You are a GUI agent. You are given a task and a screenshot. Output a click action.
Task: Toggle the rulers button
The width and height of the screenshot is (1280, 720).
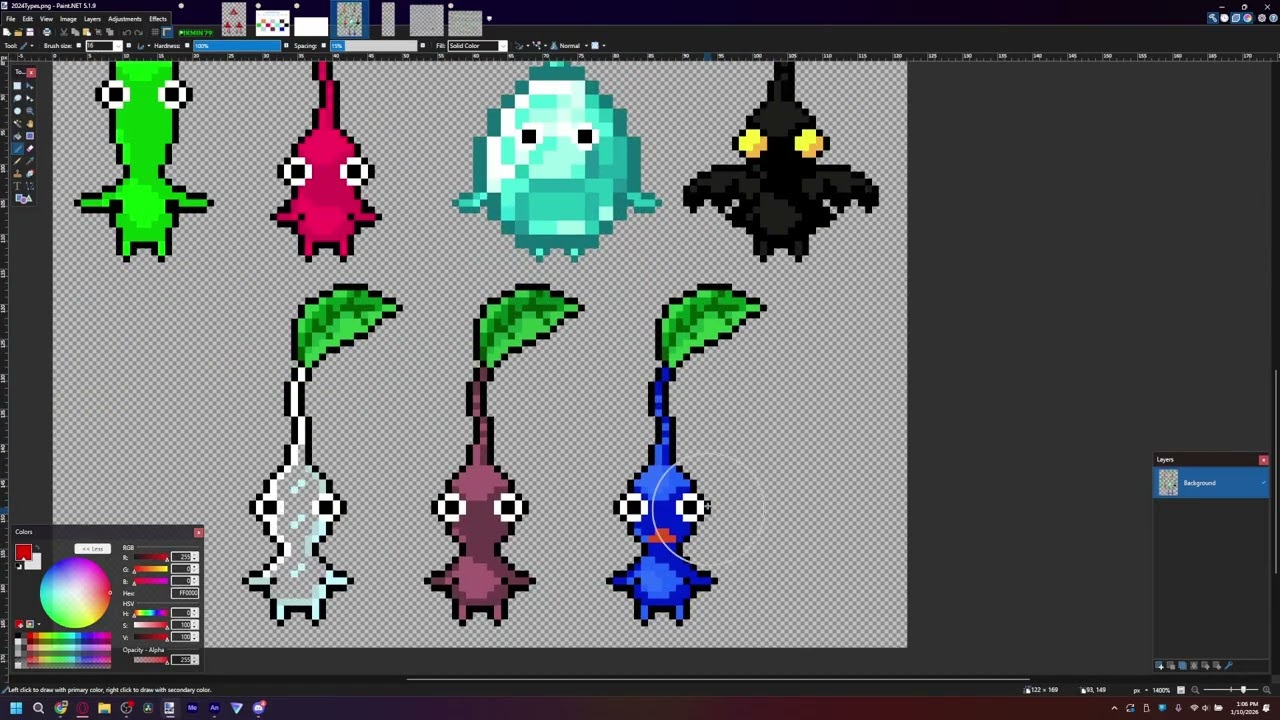coord(167,32)
